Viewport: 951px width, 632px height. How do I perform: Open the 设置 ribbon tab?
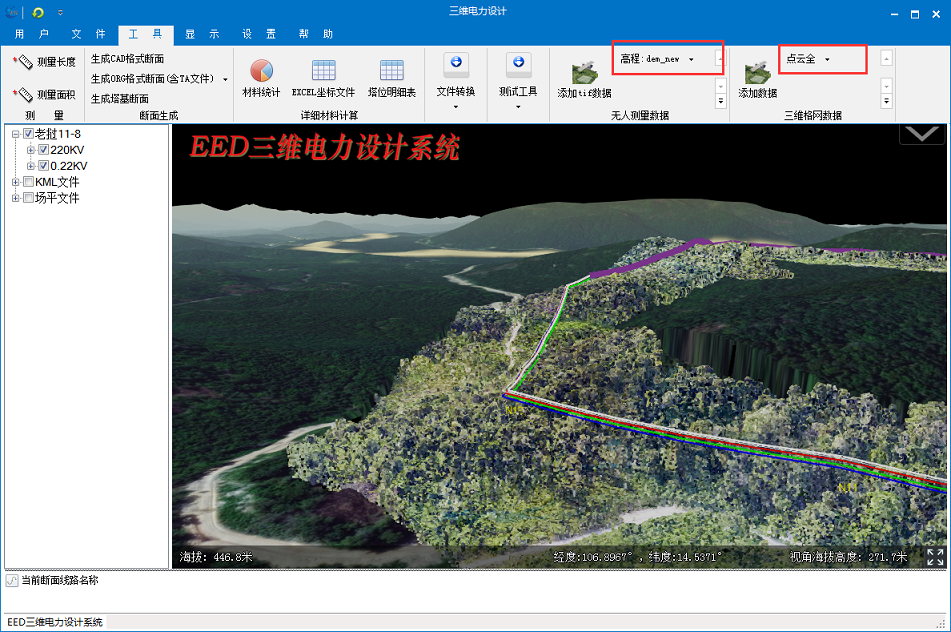[258, 34]
